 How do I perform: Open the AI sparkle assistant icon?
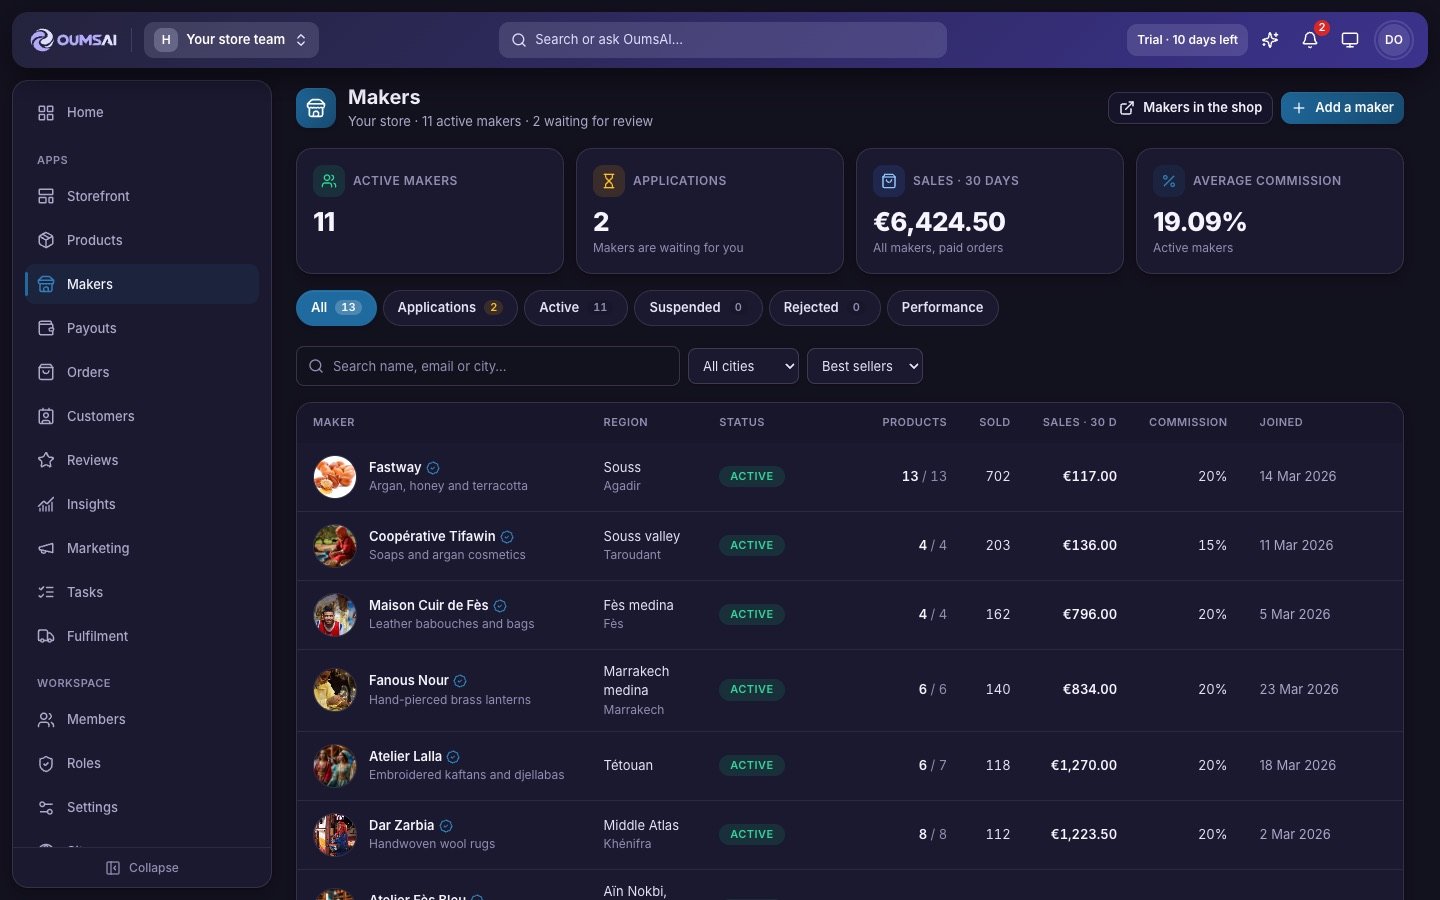[x=1270, y=40]
